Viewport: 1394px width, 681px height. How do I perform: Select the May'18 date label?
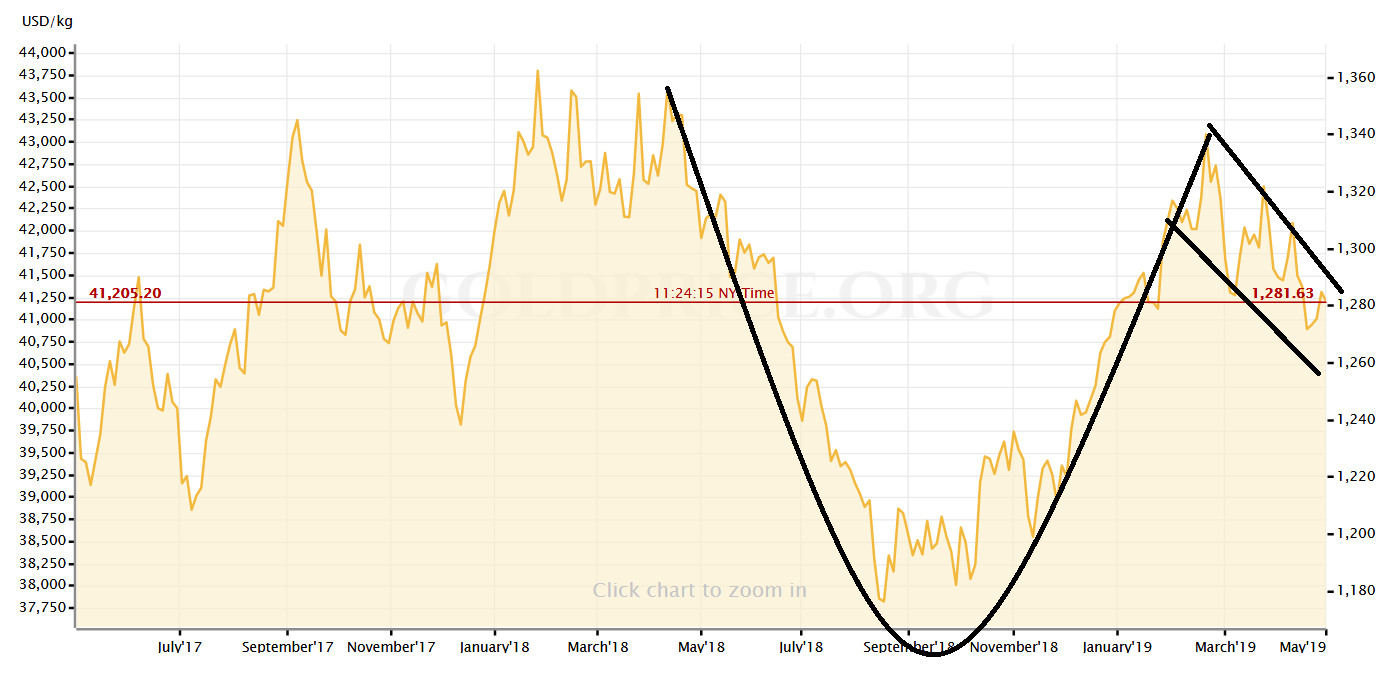point(701,647)
